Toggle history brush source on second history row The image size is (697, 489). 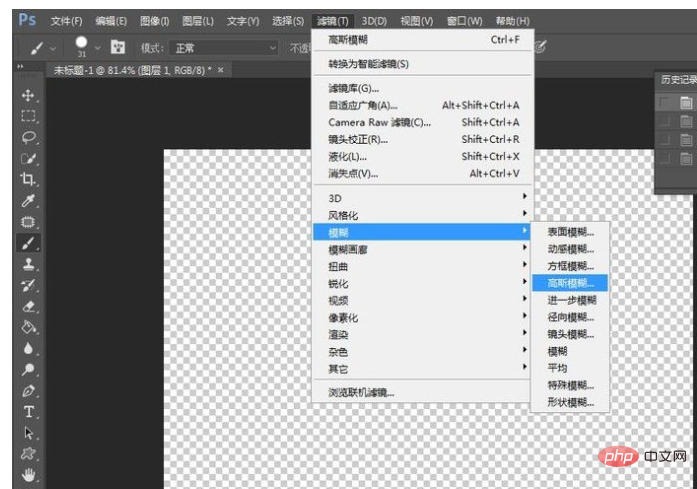coord(665,121)
